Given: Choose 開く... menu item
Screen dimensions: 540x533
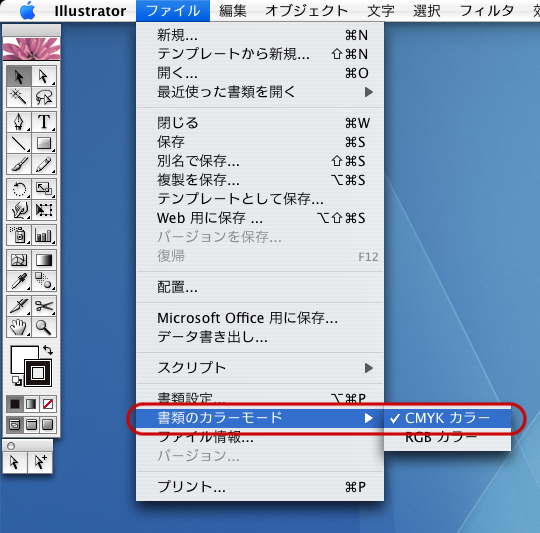Looking at the screenshot, I should [260, 73].
